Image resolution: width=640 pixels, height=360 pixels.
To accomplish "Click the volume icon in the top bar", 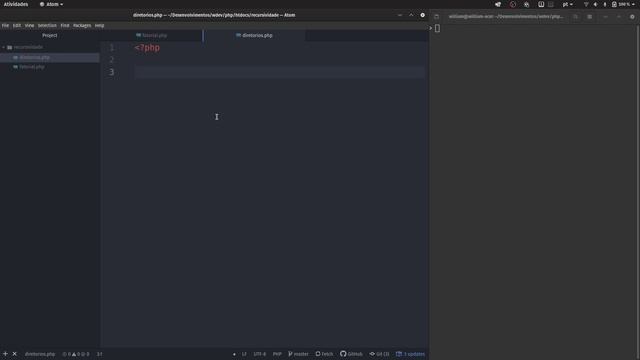I will pos(596,4).
